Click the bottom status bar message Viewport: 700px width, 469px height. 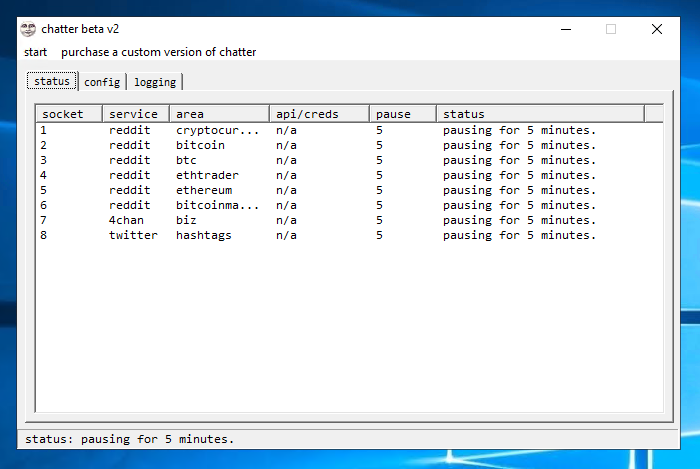click(129, 440)
